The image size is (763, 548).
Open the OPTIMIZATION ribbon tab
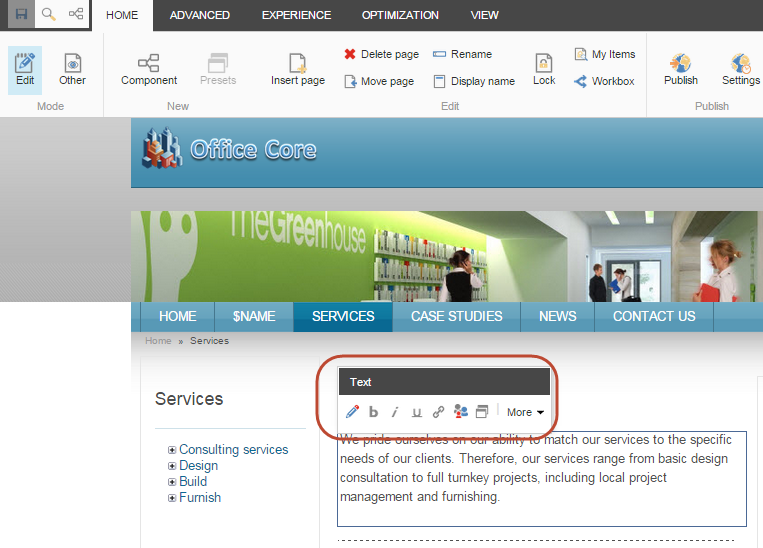point(400,15)
